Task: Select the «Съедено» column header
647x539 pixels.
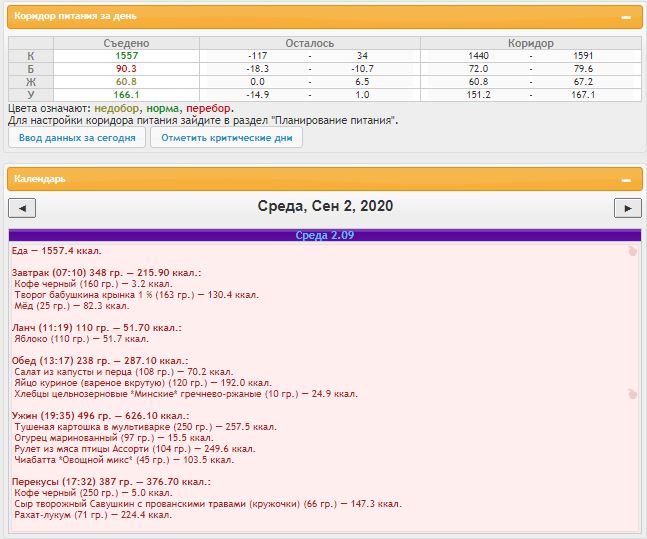Action: [x=126, y=43]
